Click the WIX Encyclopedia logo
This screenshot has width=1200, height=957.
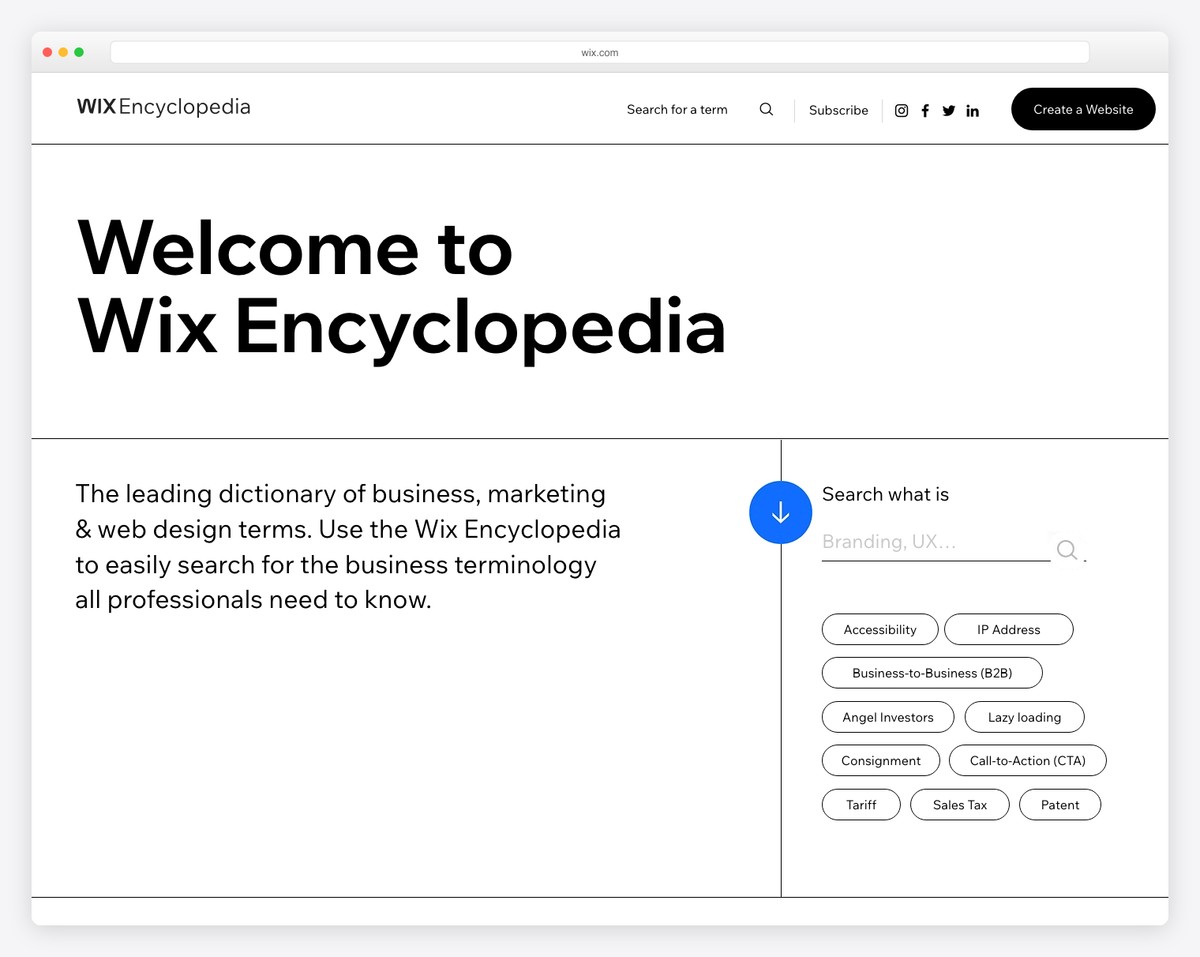tap(163, 107)
